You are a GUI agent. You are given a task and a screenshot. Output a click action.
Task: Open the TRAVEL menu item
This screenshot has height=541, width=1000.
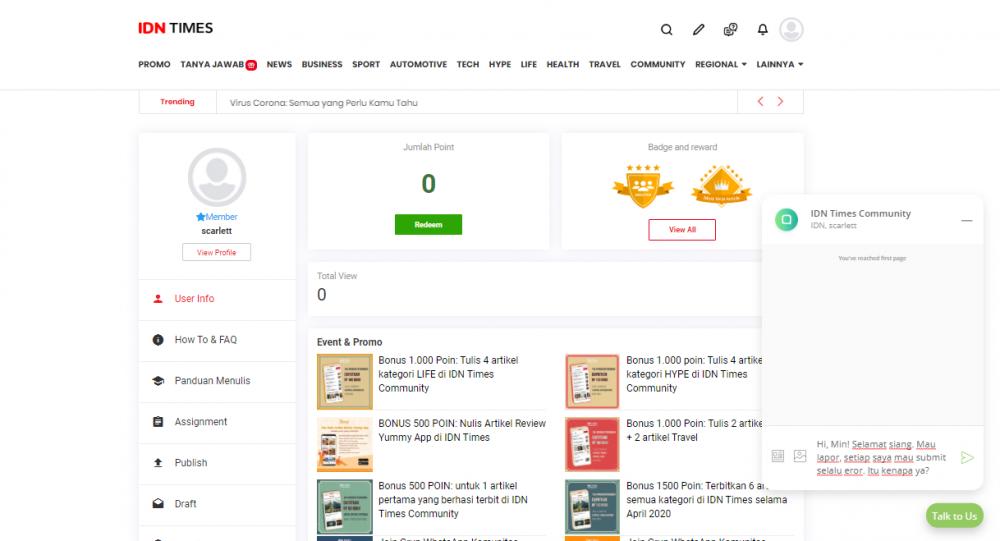(x=605, y=64)
